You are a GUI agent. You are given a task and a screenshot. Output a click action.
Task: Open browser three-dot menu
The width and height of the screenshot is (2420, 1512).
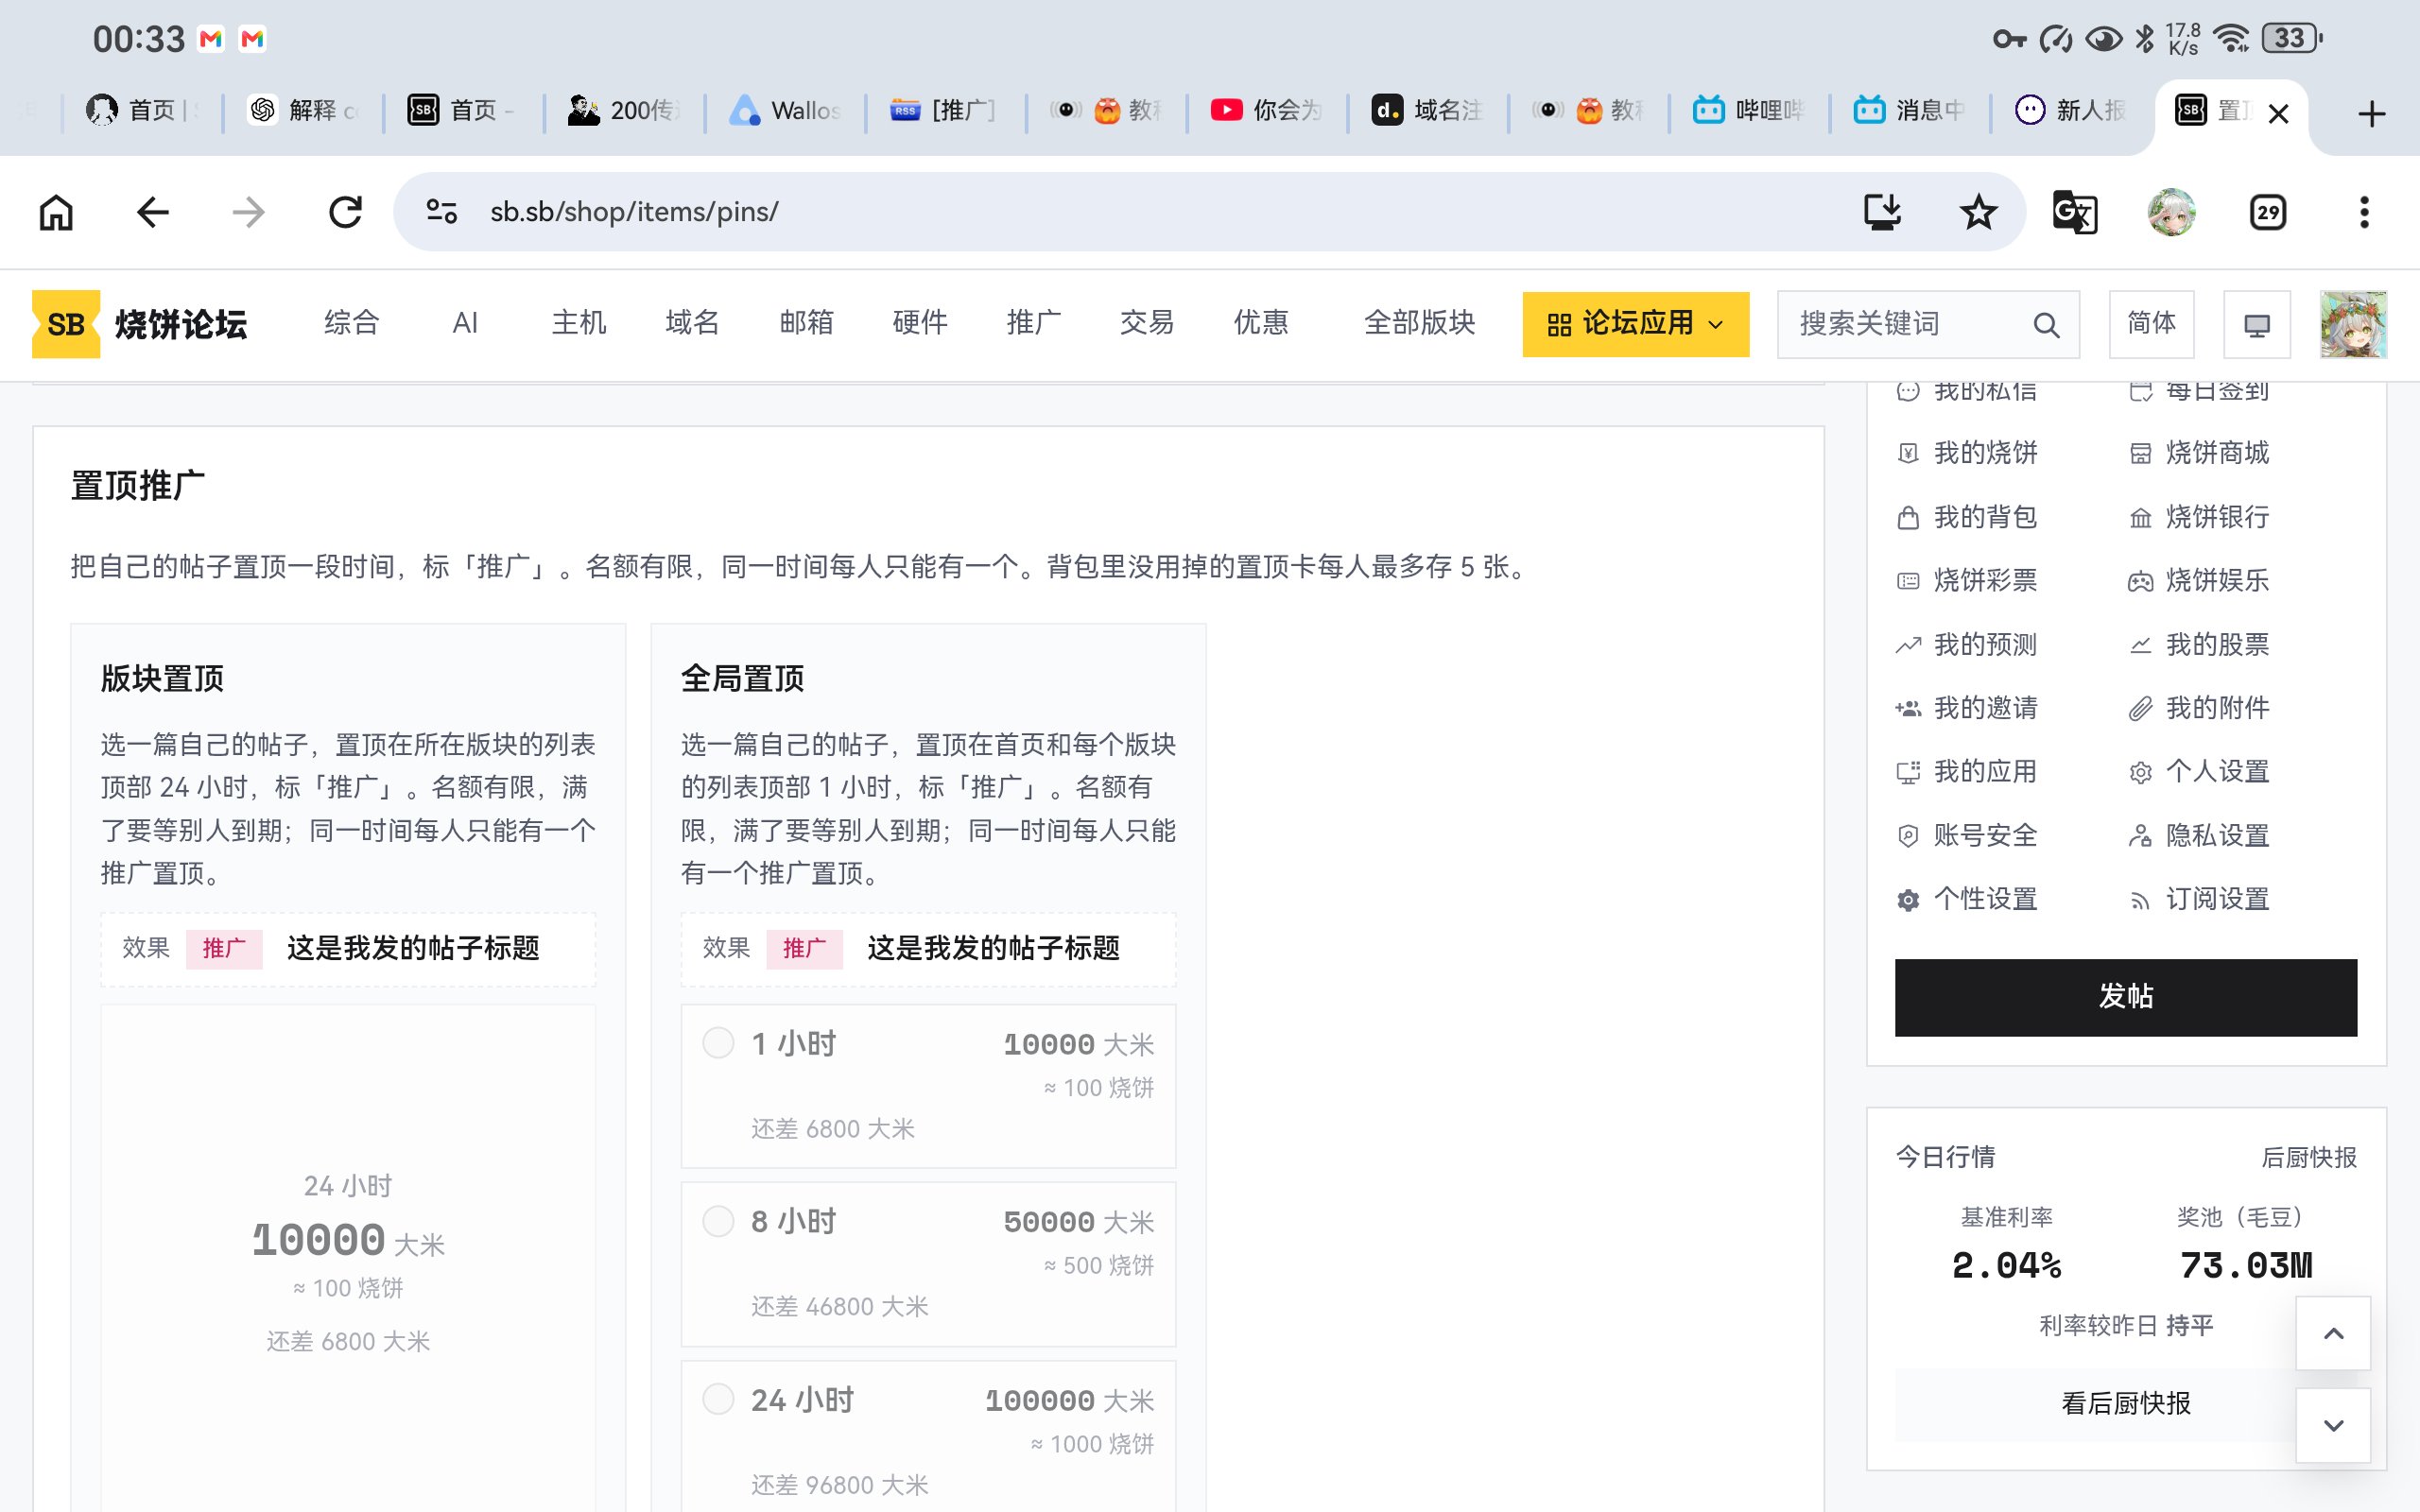[2364, 212]
